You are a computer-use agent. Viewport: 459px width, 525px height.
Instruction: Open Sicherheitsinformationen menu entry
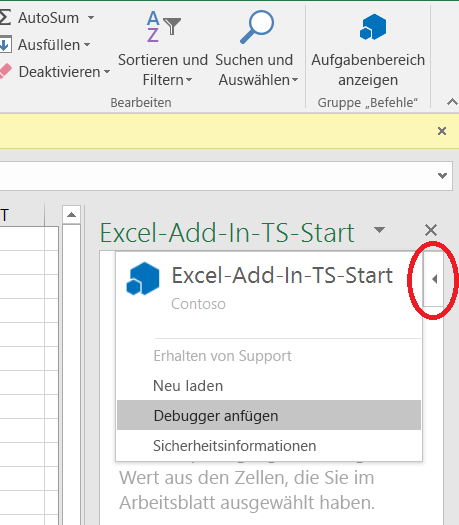[269, 445]
